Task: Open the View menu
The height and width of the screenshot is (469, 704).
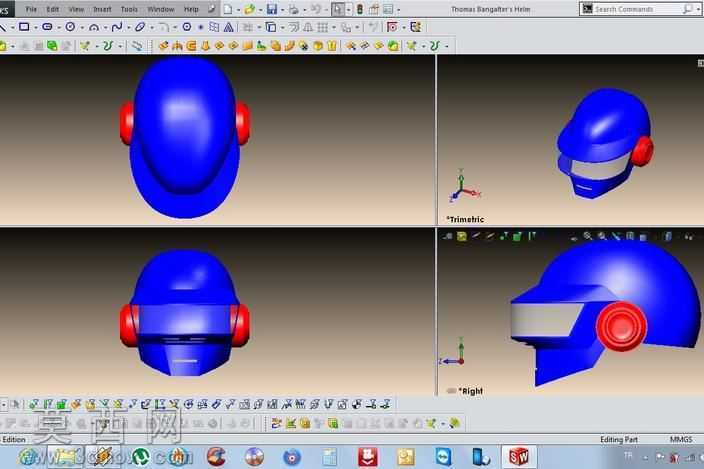Action: 76,9
